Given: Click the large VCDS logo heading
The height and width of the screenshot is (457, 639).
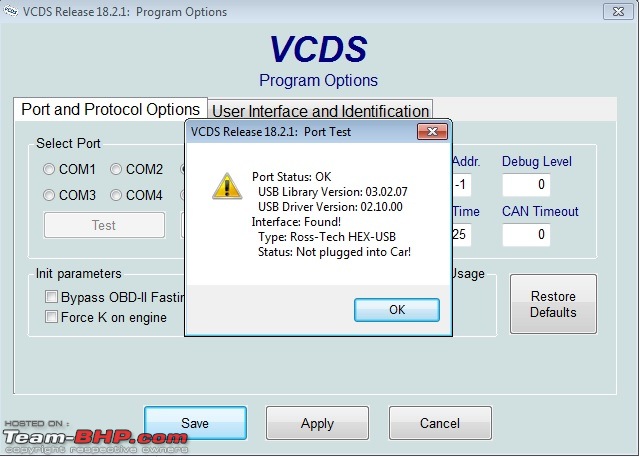Looking at the screenshot, I should tap(318, 49).
